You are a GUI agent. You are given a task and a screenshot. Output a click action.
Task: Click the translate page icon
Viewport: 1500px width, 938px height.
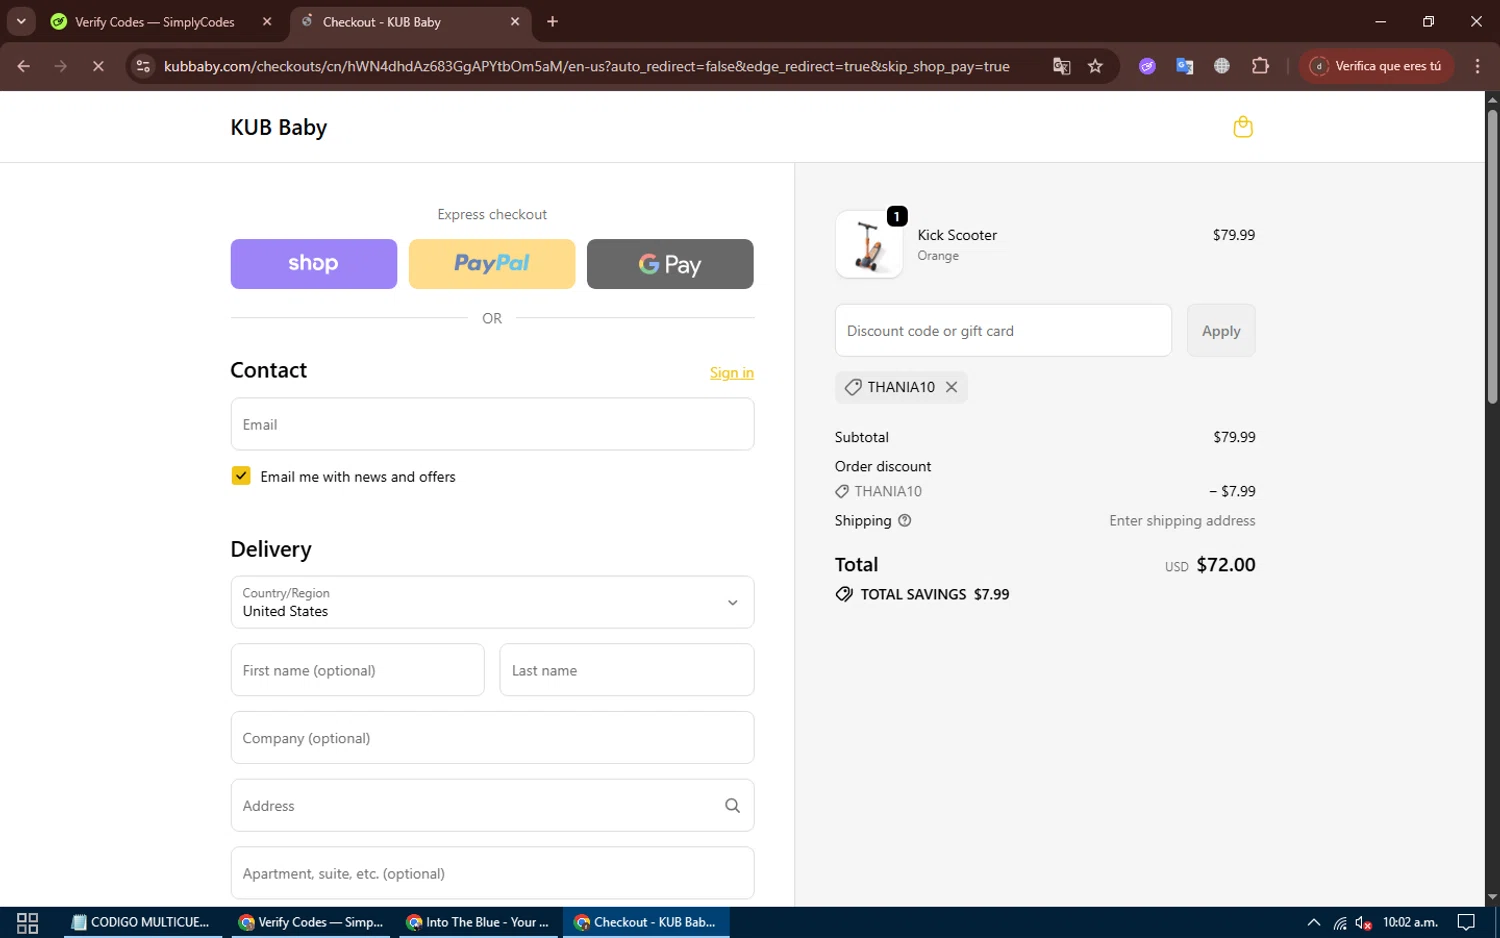point(1062,66)
